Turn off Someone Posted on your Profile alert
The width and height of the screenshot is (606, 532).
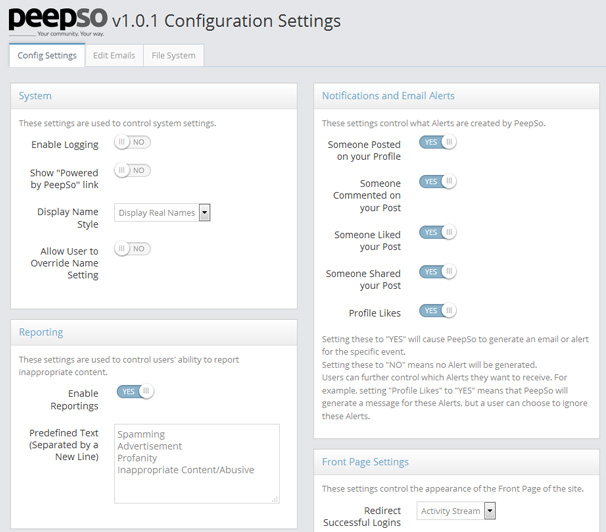(437, 142)
